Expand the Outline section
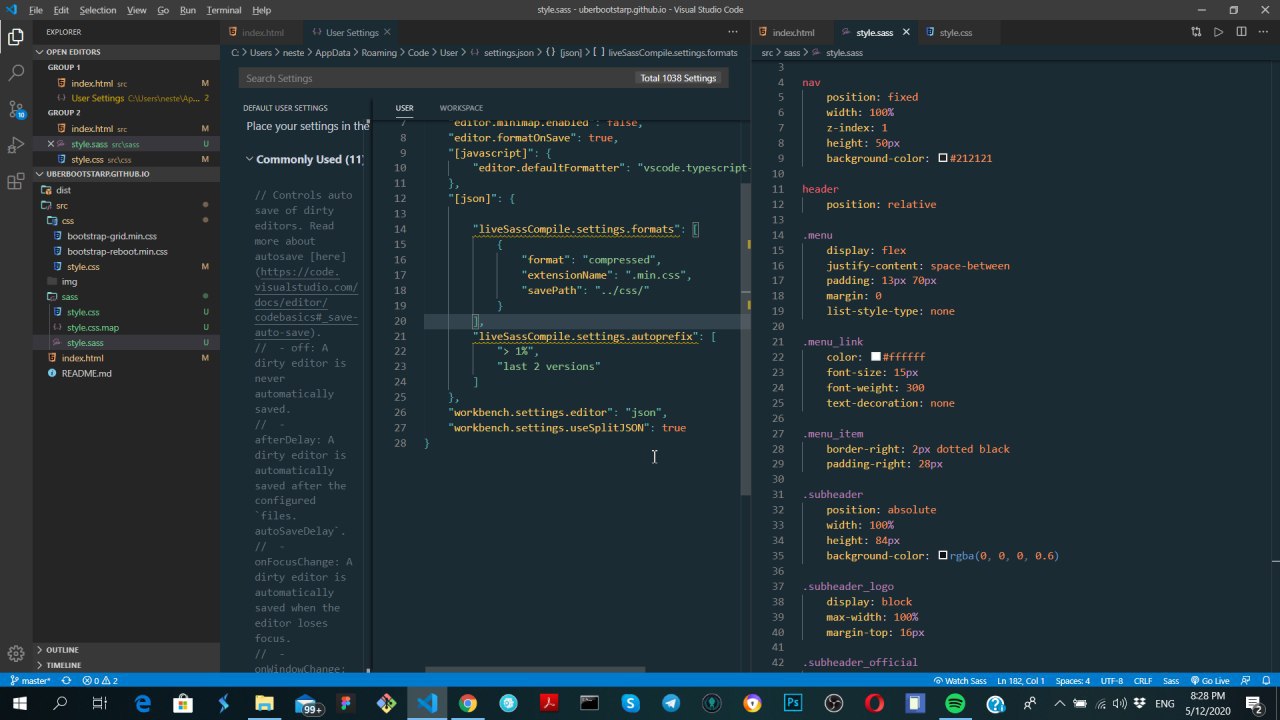The image size is (1280, 720). (x=127, y=650)
